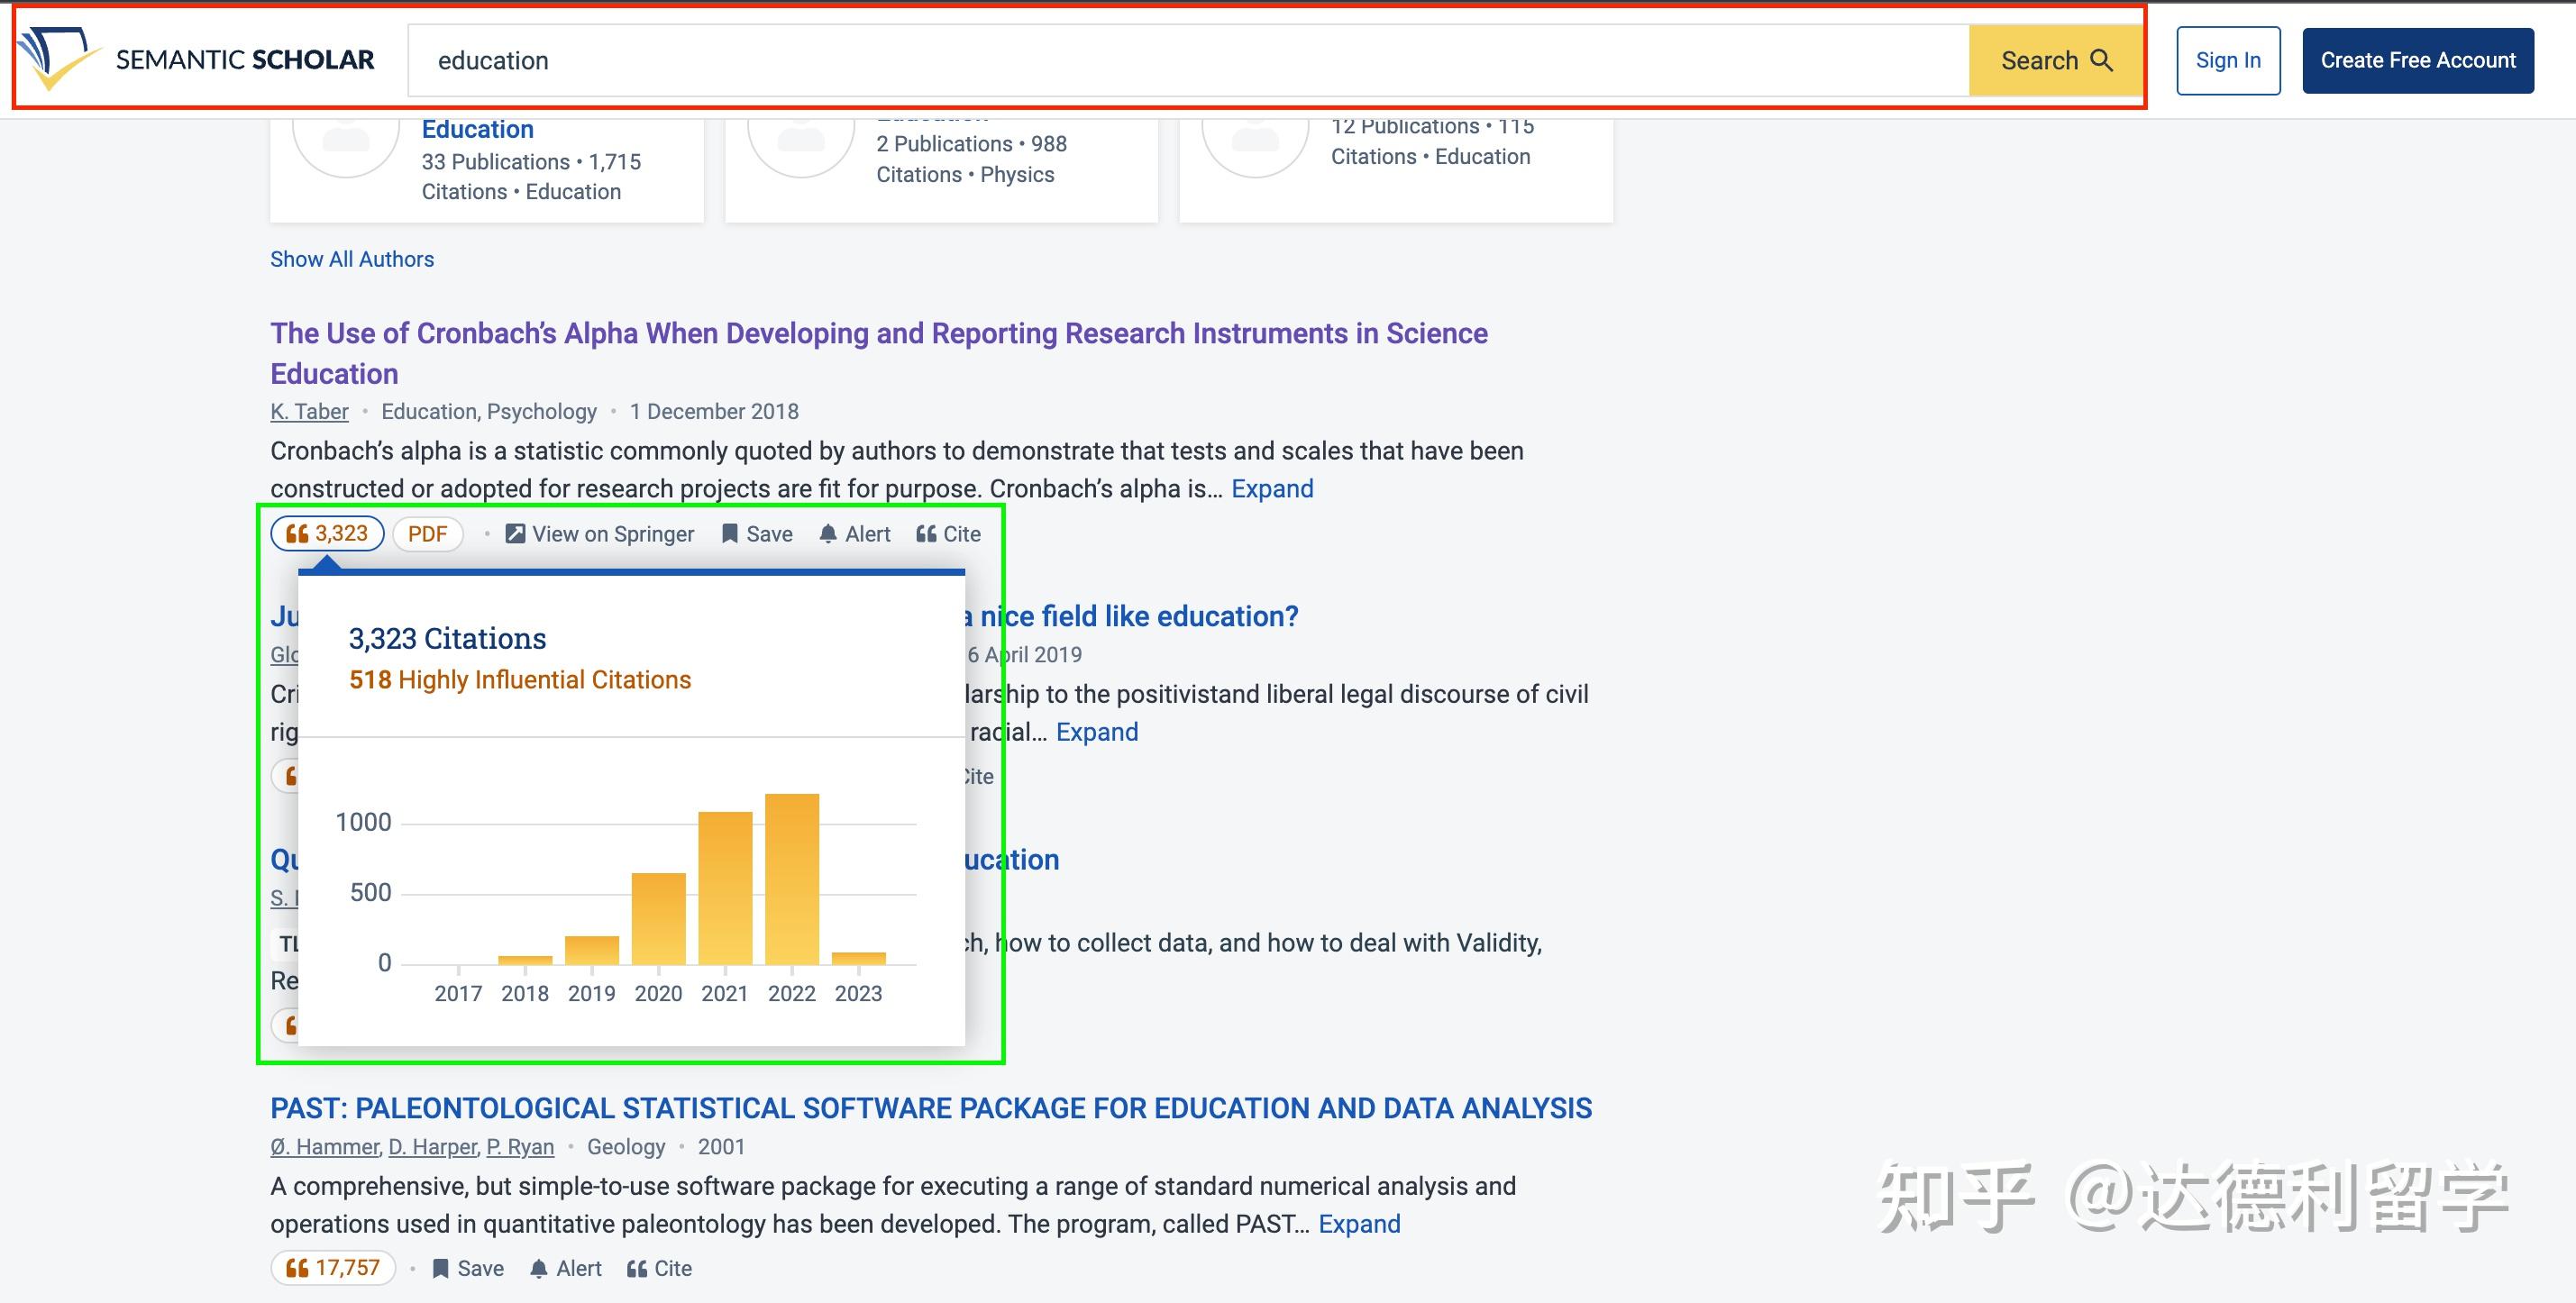
Task: Cite the Cronbach's Alpha paper
Action: pyautogui.click(x=948, y=534)
